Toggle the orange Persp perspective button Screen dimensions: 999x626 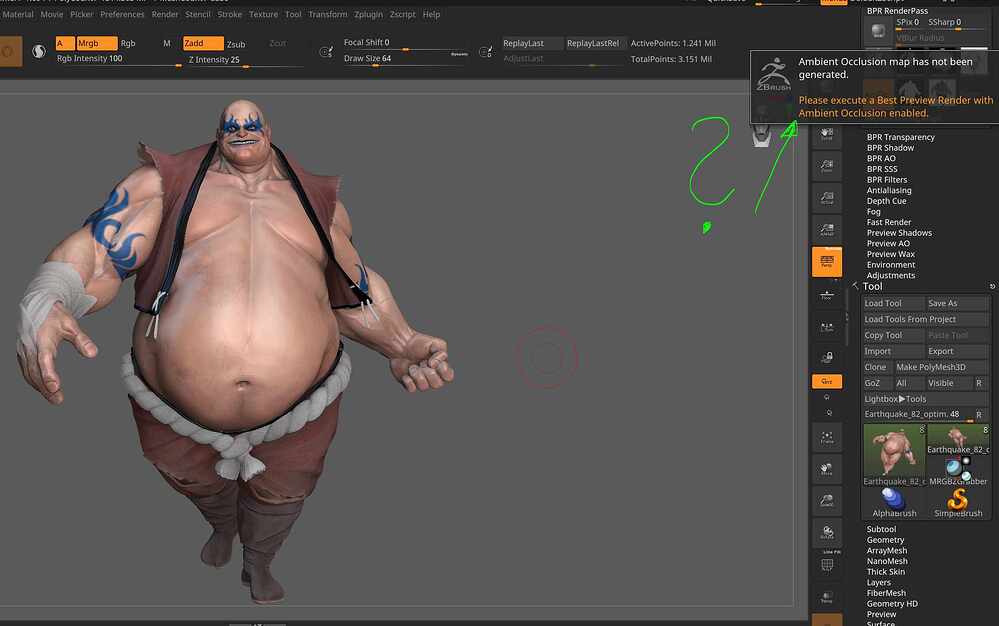(x=826, y=261)
